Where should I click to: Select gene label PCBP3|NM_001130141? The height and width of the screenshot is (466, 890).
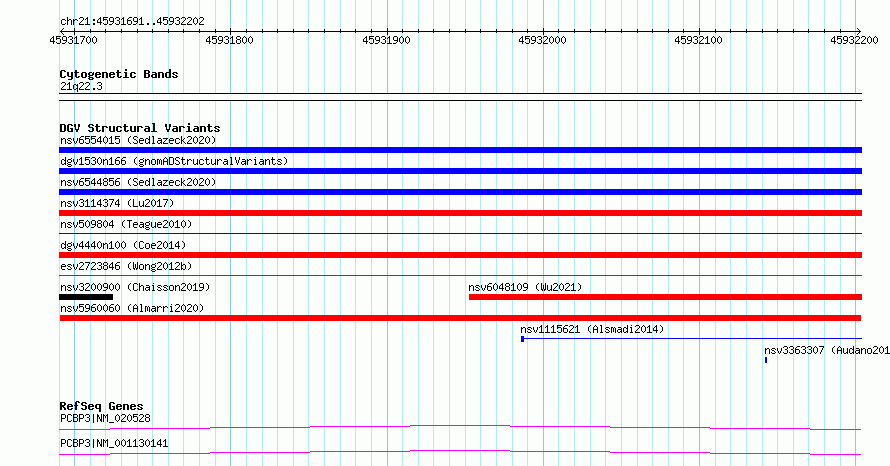pyautogui.click(x=114, y=443)
